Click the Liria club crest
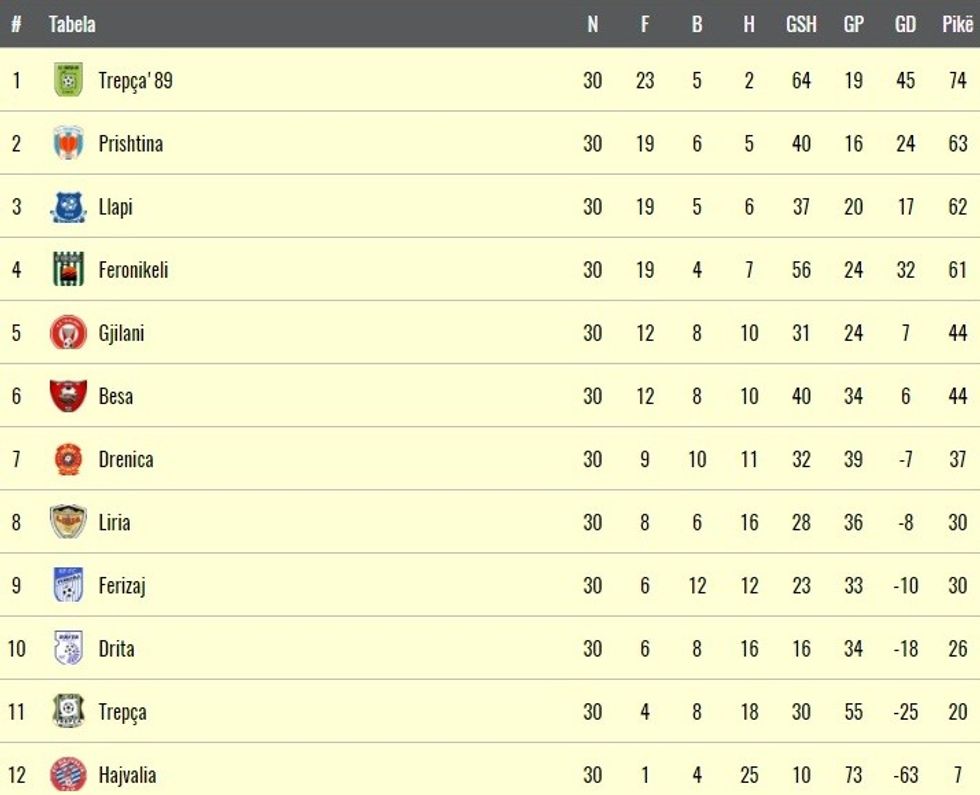The height and width of the screenshot is (795, 980). coord(68,522)
